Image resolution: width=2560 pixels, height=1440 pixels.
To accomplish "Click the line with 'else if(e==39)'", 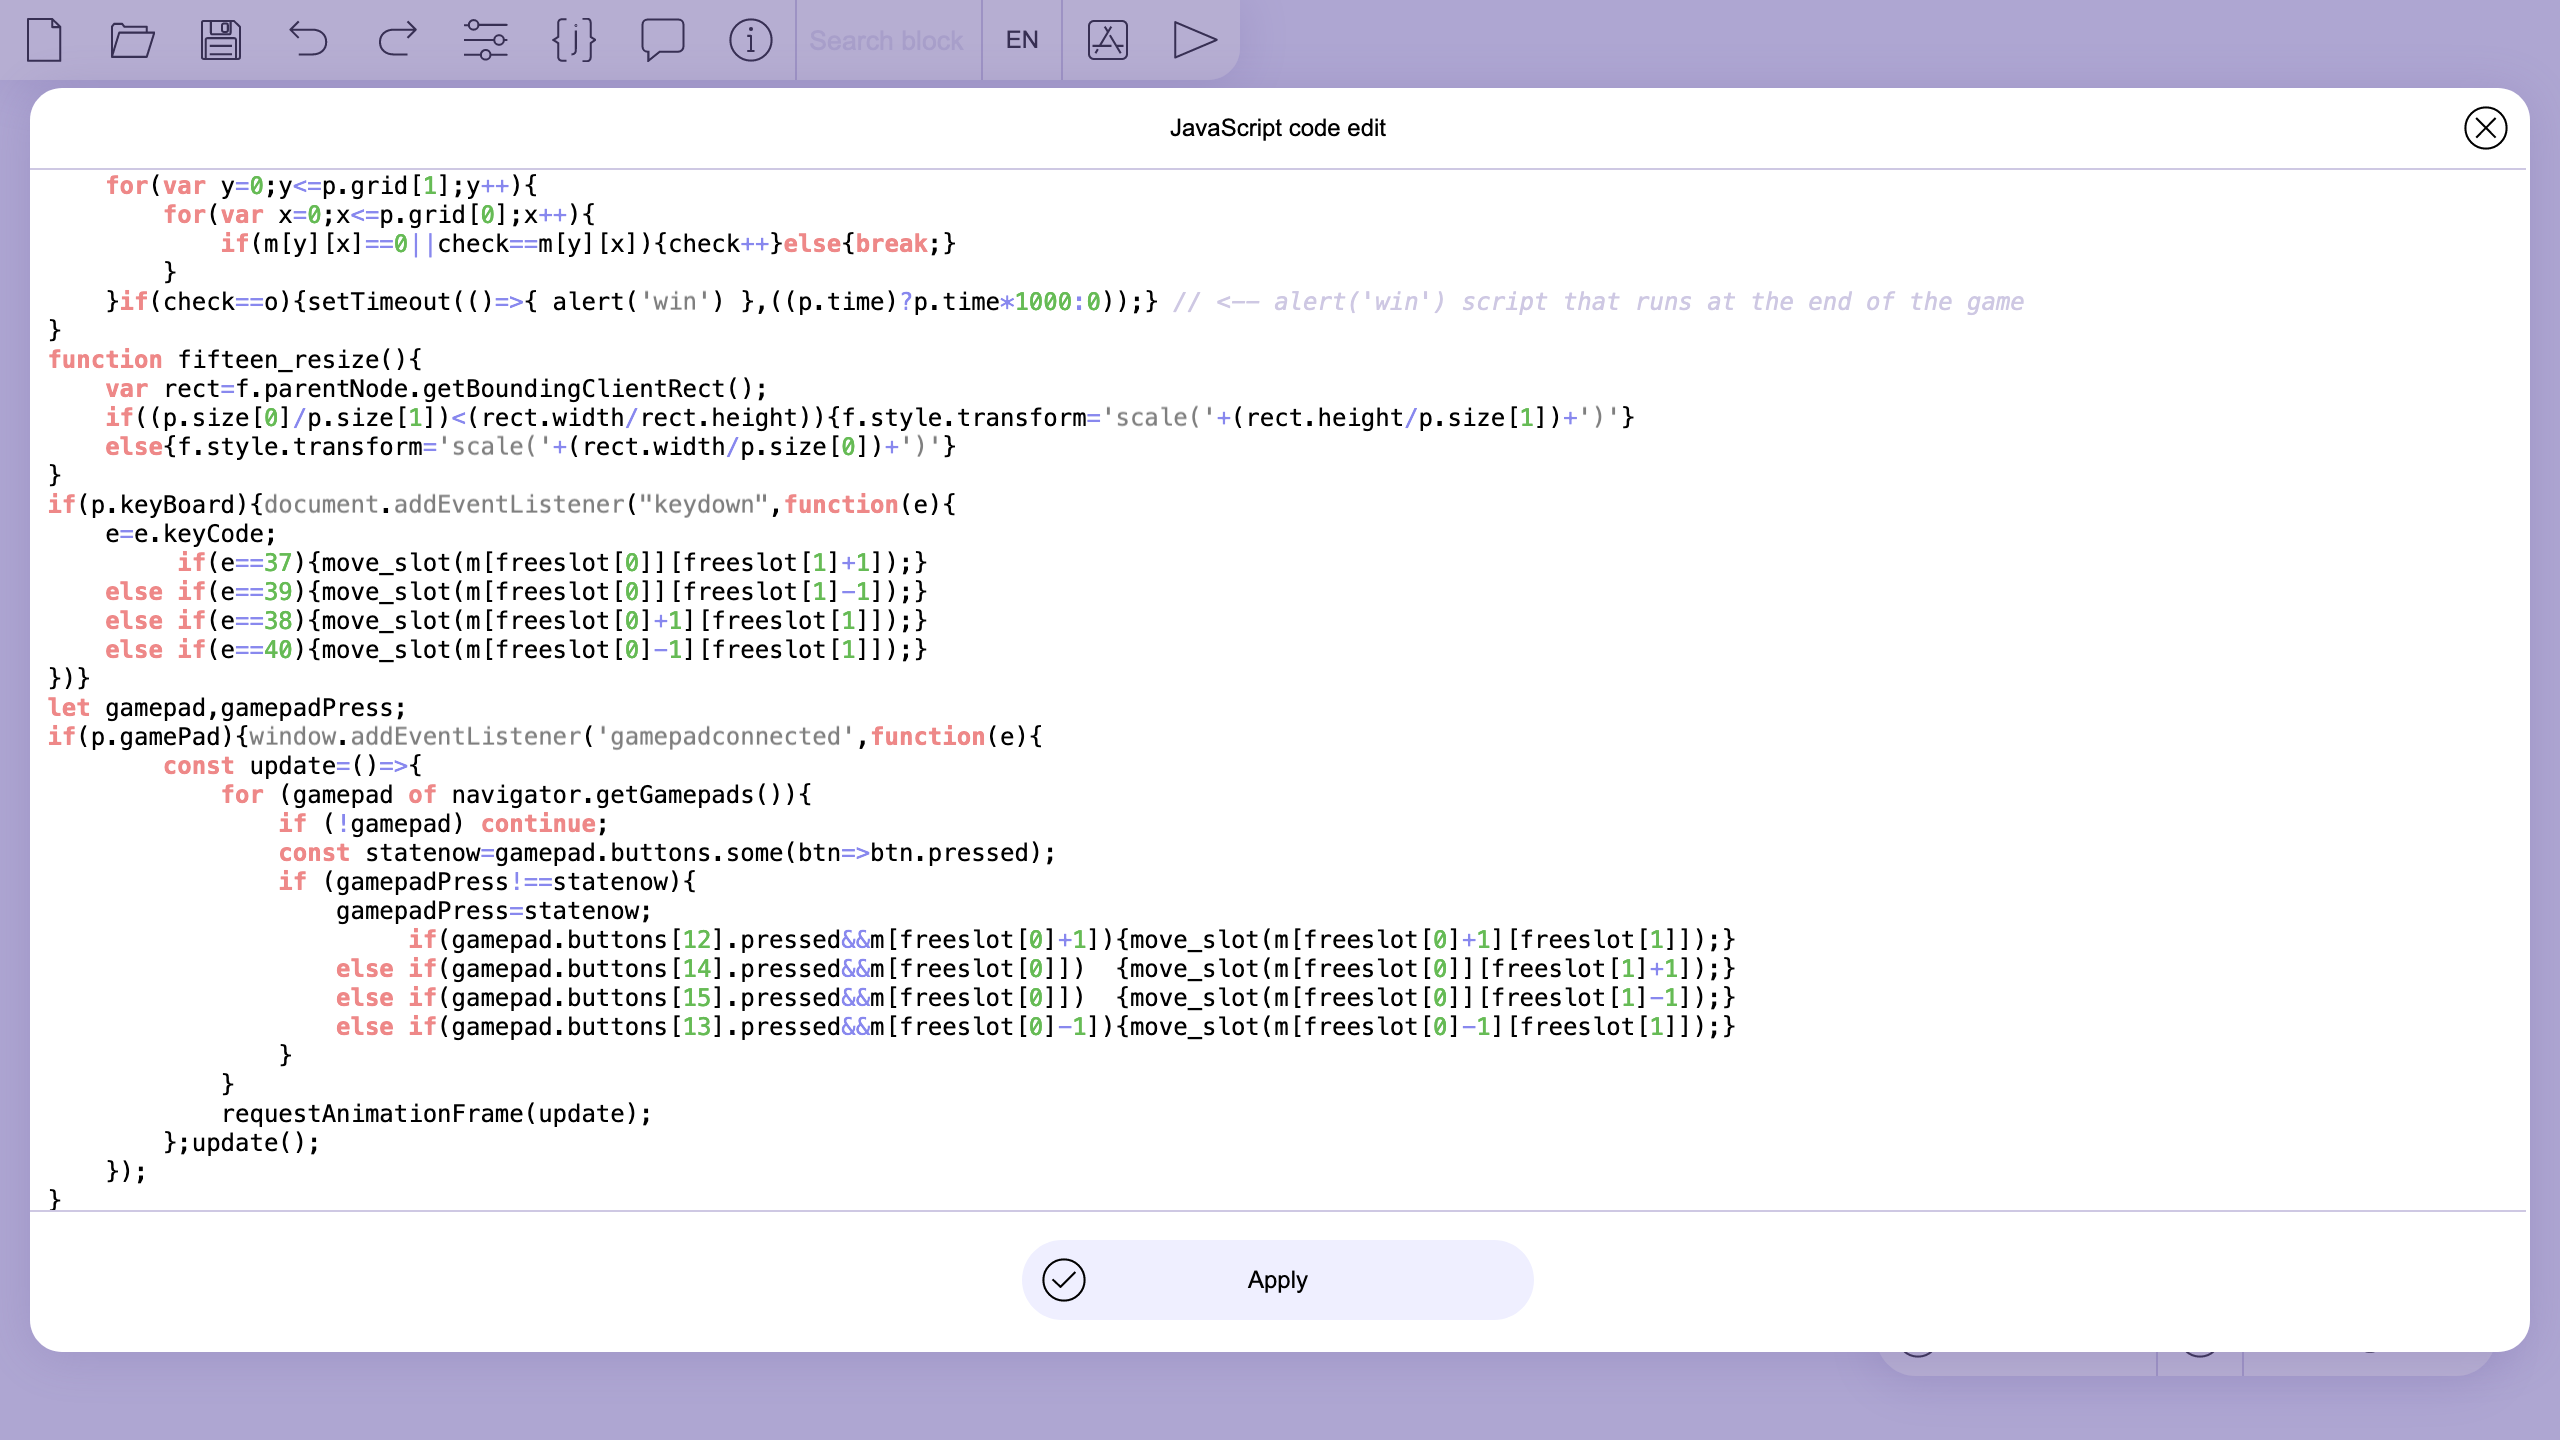I will tap(516, 592).
